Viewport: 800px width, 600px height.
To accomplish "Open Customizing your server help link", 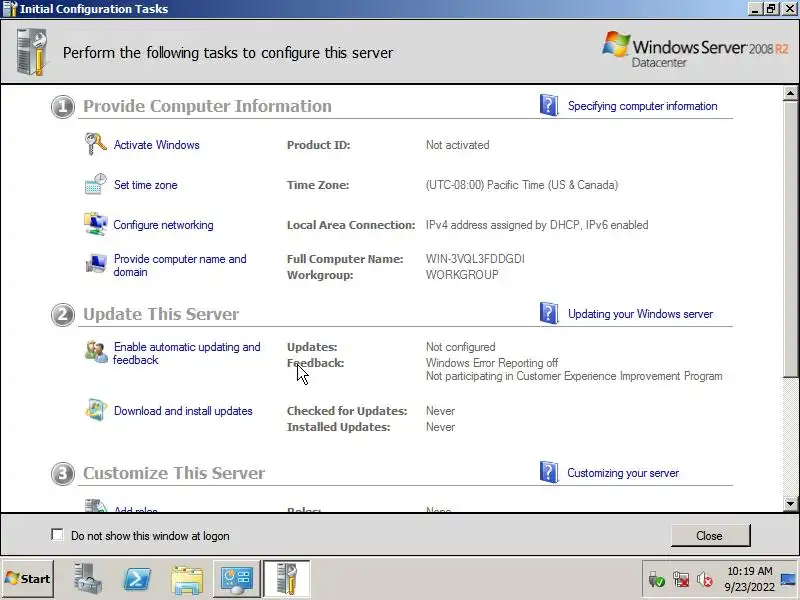I will [623, 473].
